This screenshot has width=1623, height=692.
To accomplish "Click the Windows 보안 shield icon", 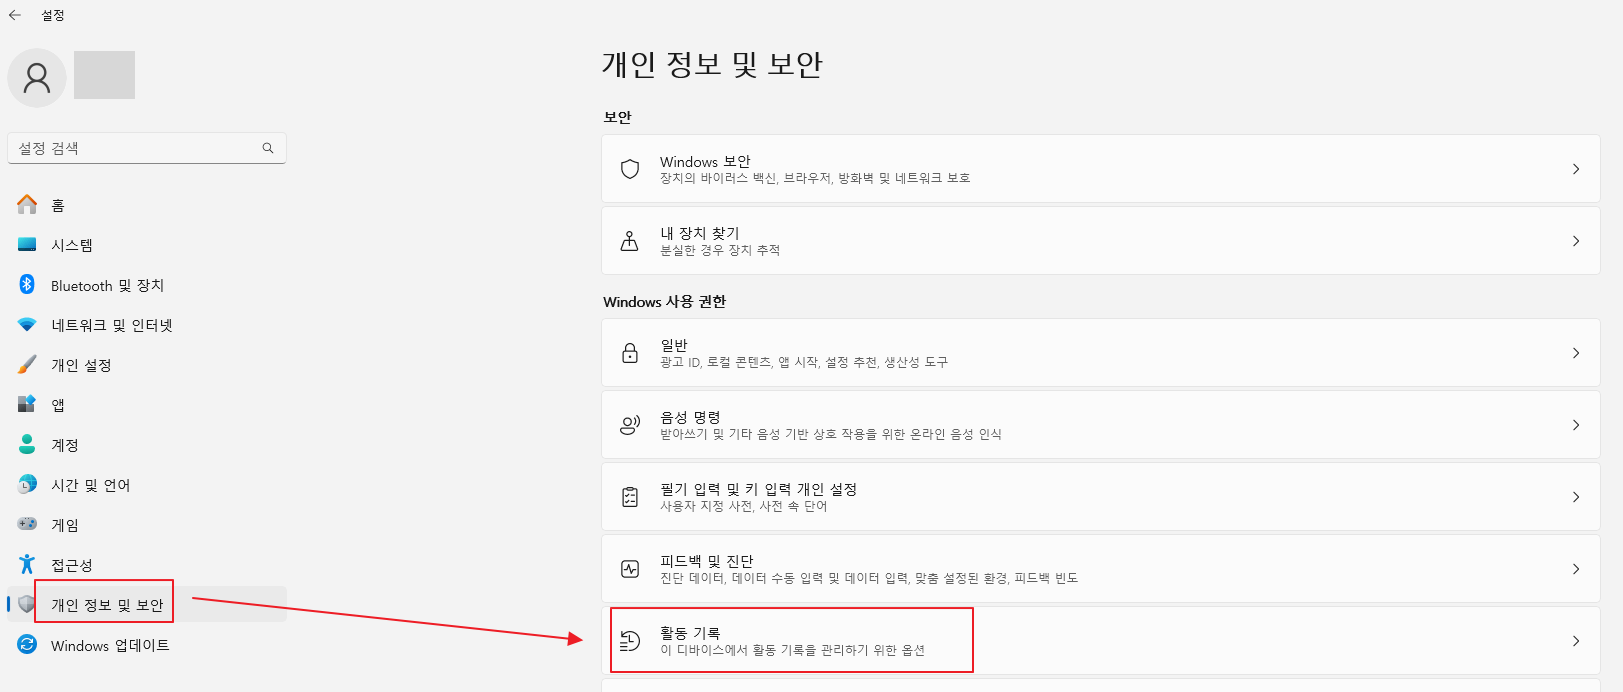I will click(x=630, y=169).
